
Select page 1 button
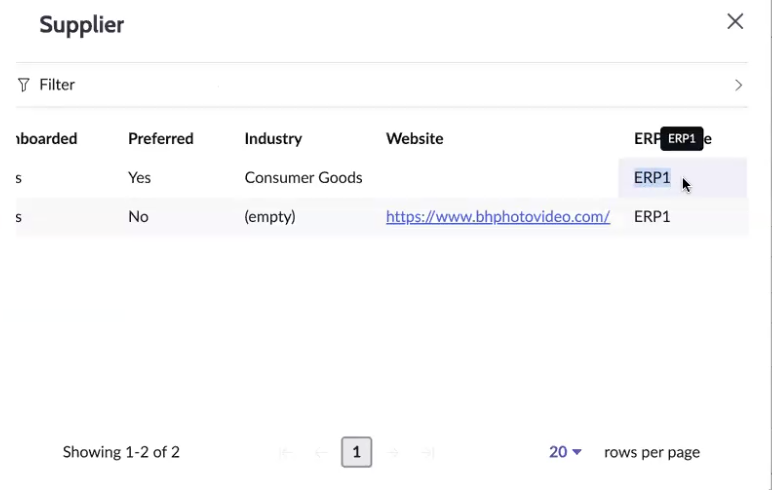[356, 452]
